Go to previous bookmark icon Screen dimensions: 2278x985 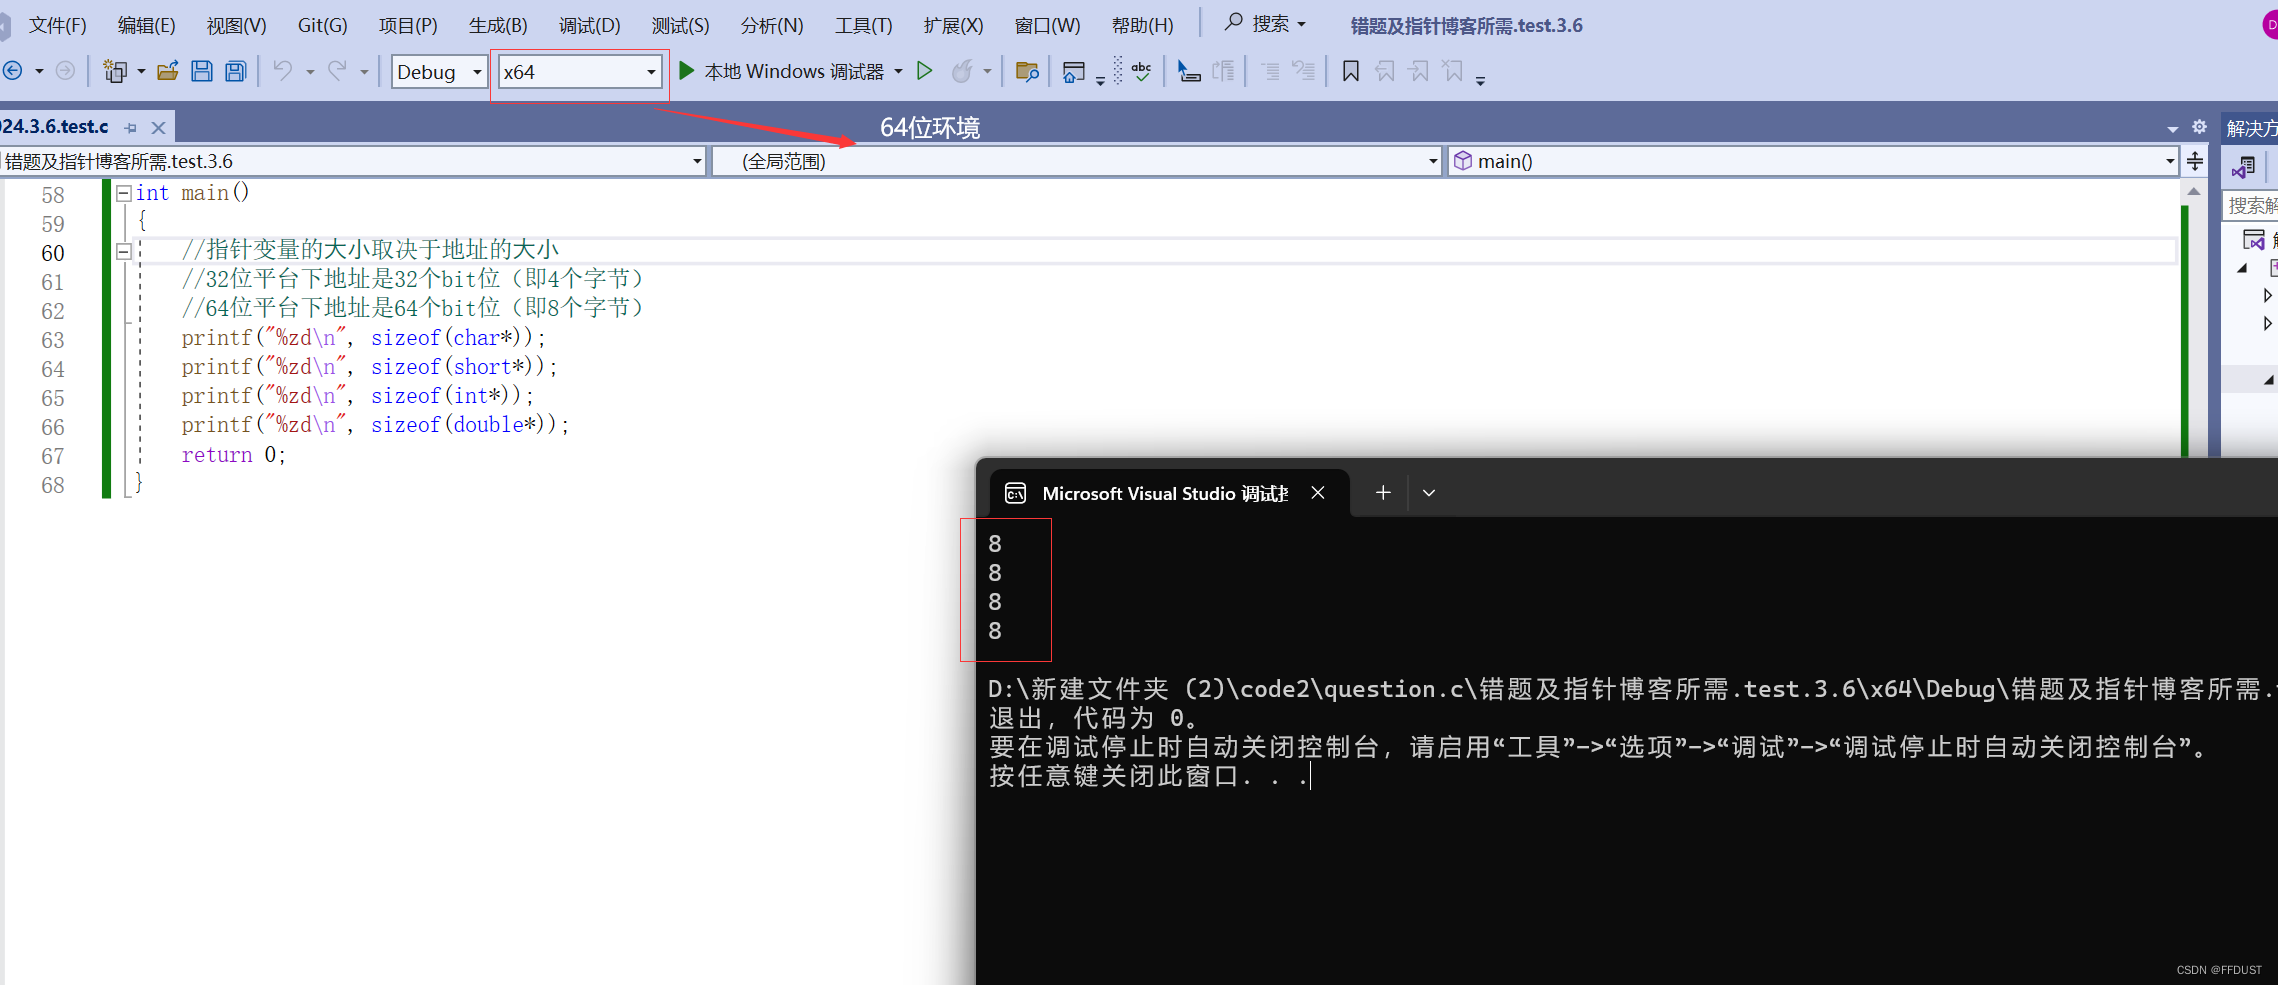coord(1385,71)
